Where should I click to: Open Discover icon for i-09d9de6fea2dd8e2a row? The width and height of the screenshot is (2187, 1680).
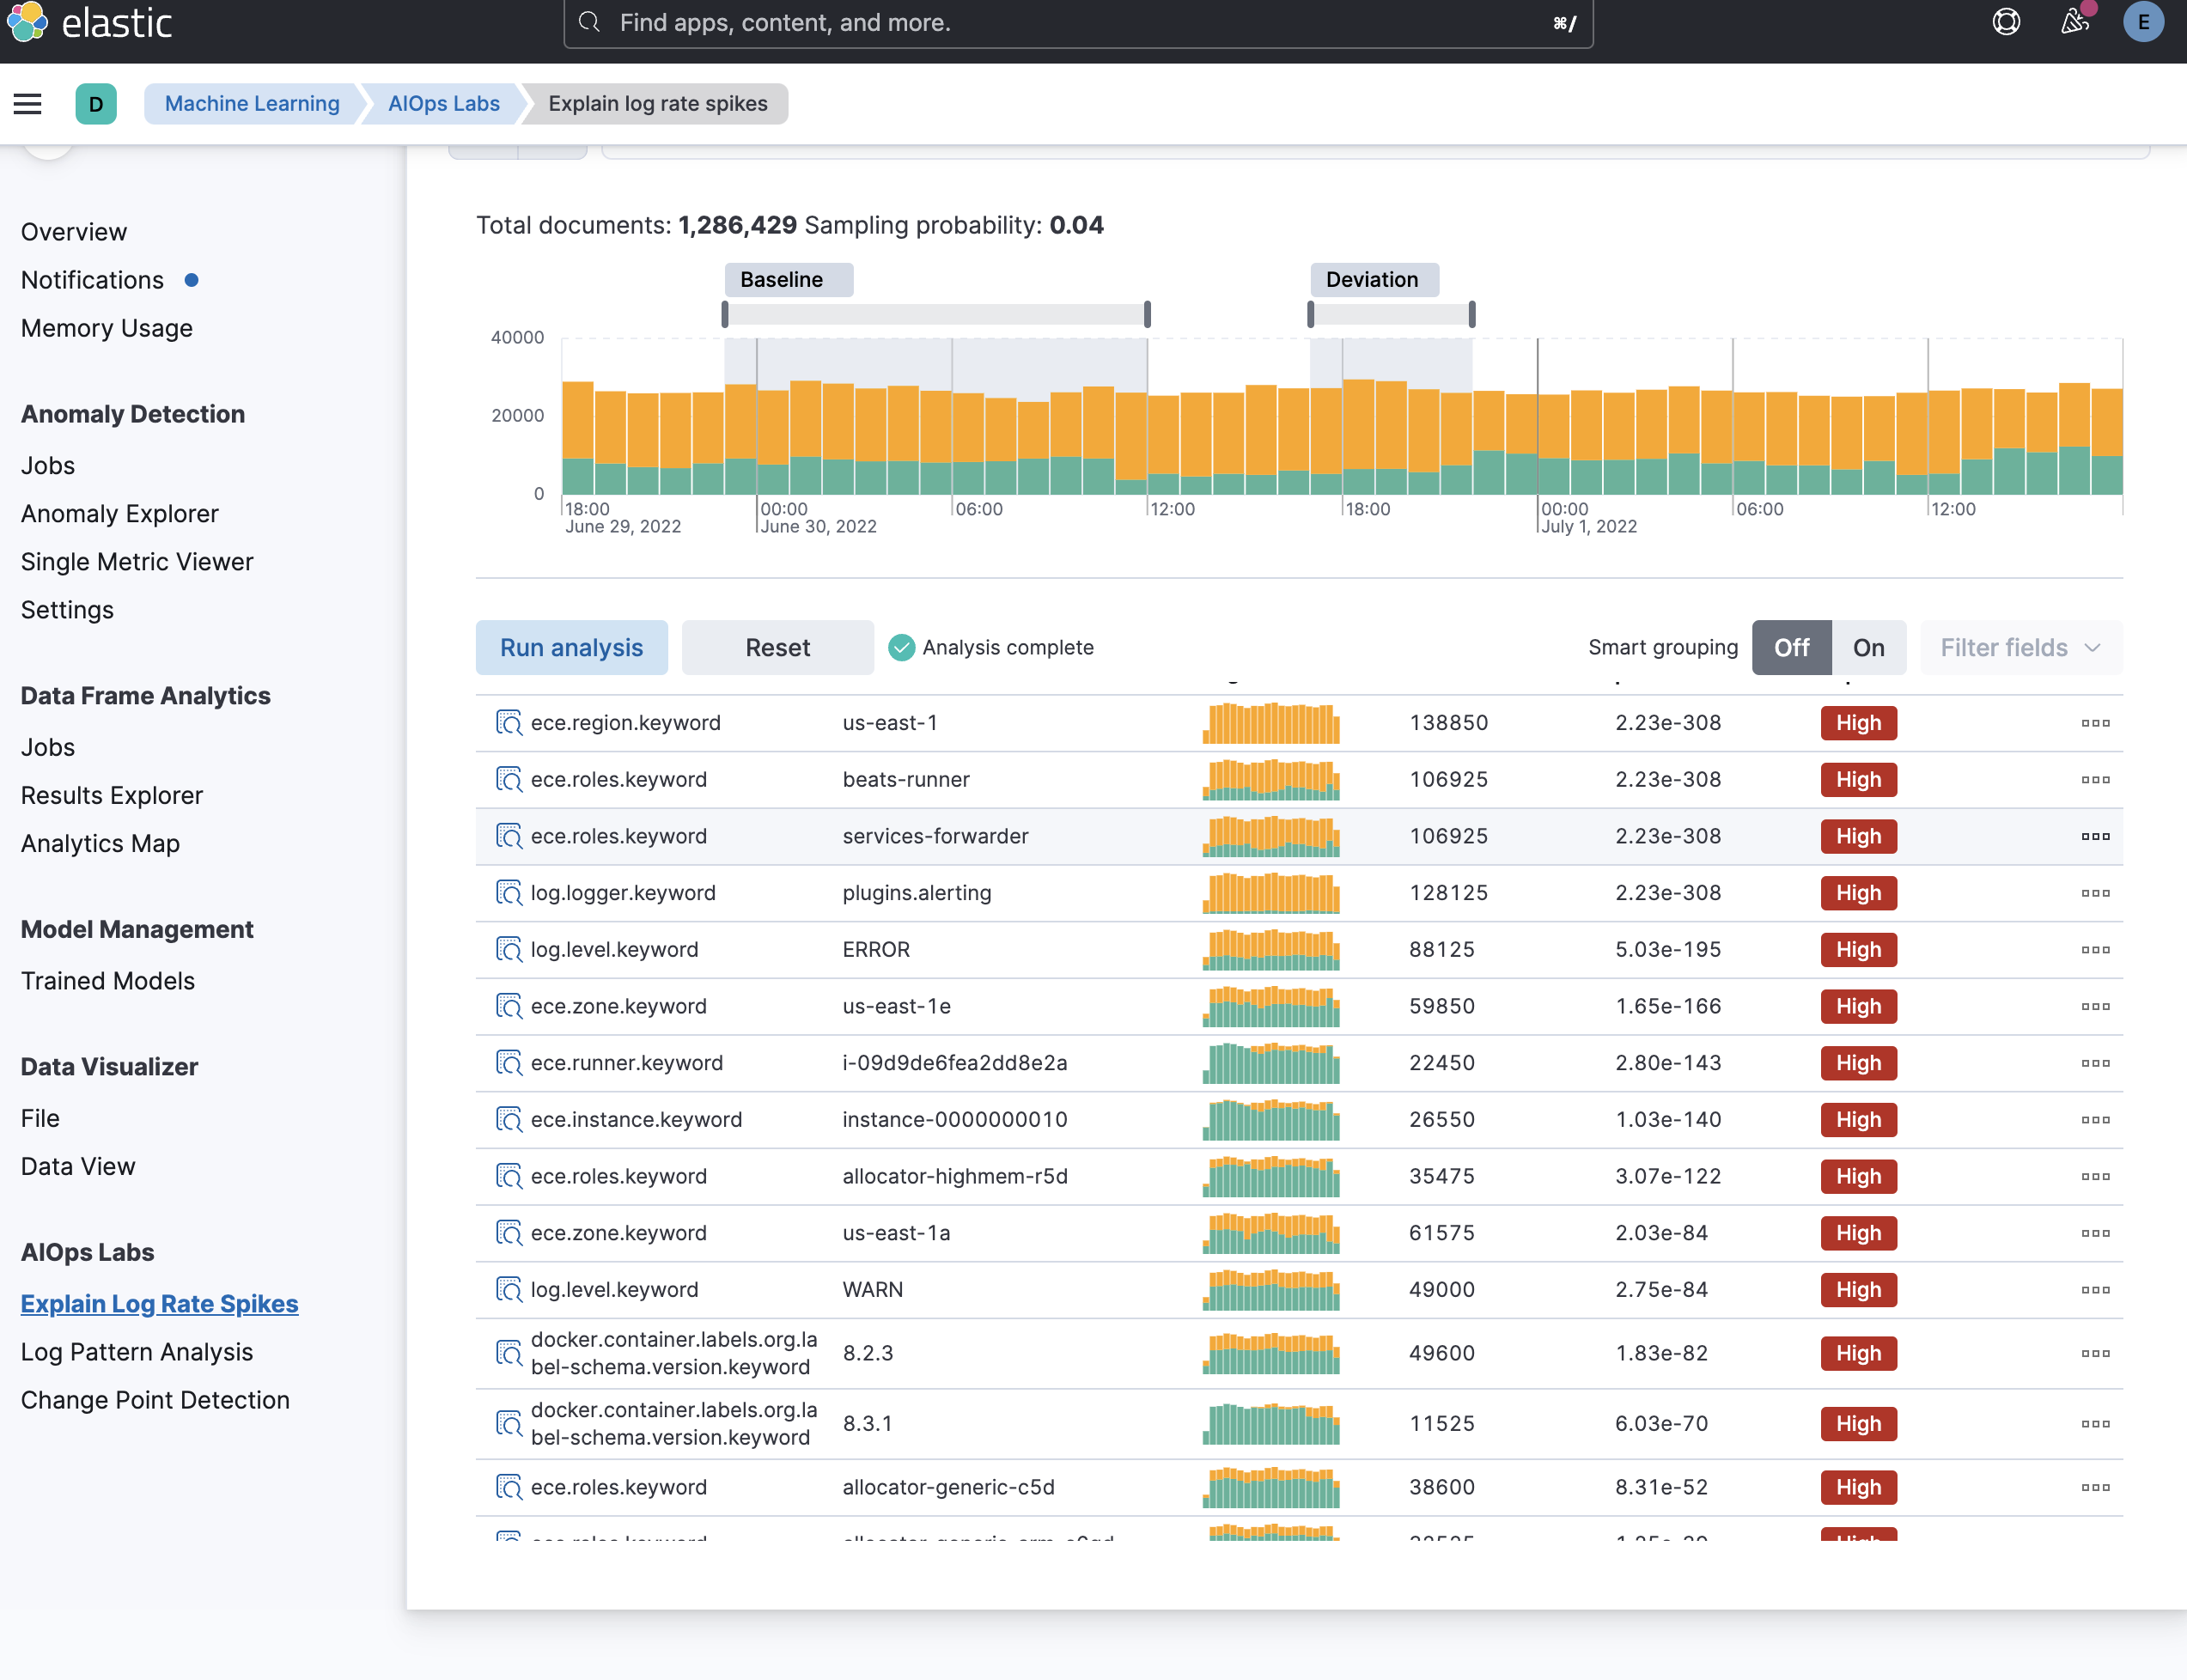point(509,1062)
